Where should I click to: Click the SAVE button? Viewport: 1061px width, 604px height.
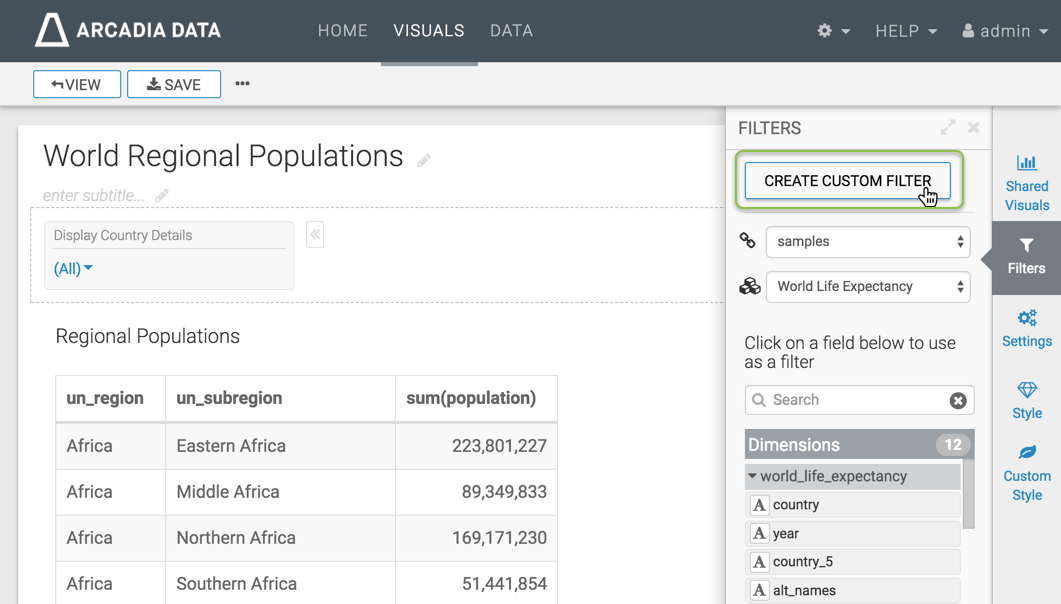point(174,85)
